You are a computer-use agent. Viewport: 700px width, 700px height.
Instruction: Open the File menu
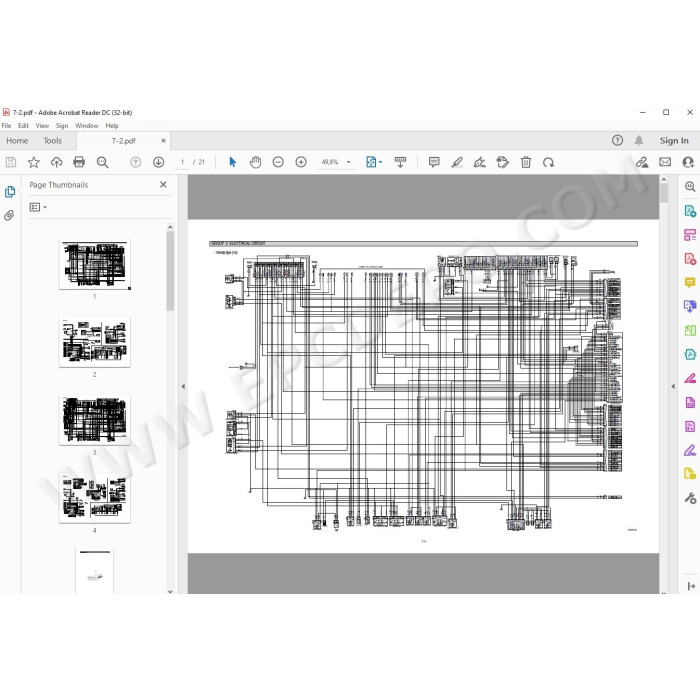coord(6,126)
